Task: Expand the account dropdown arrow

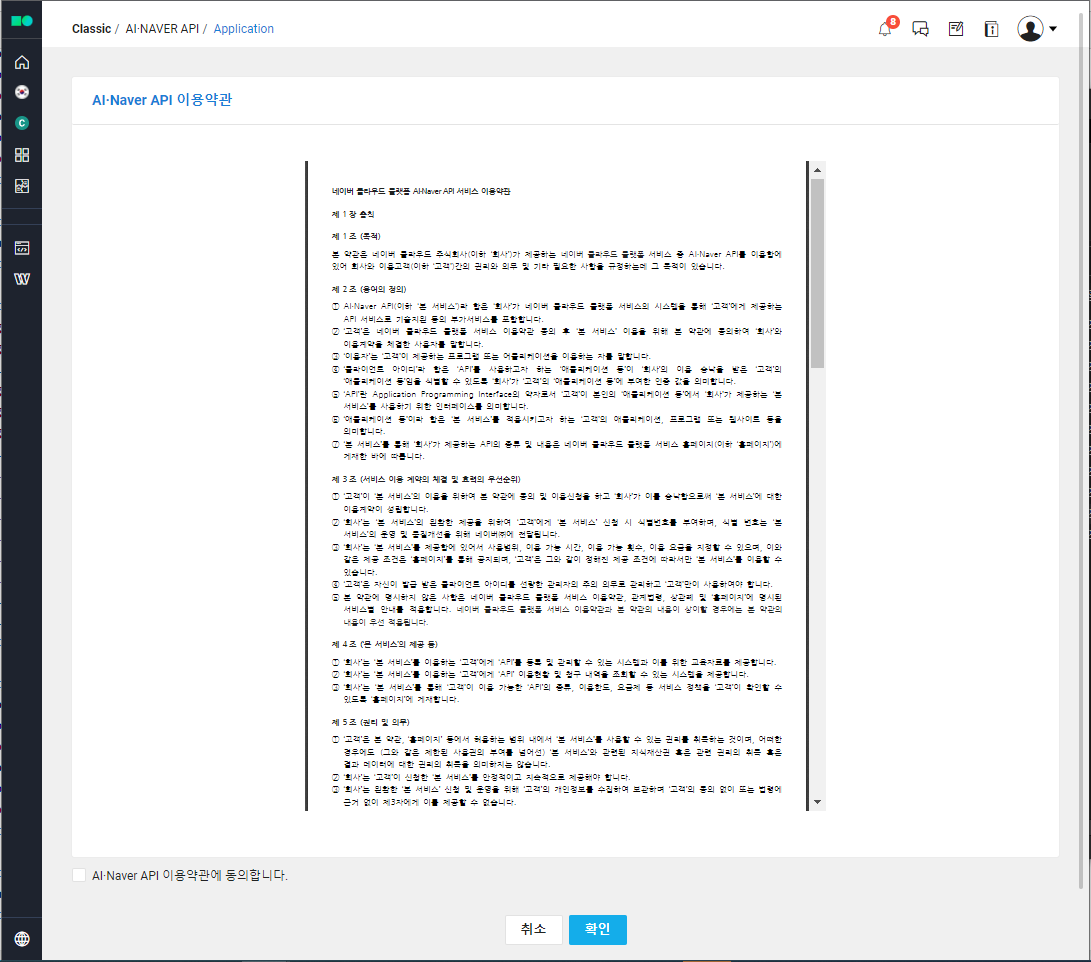Action: coord(1053,29)
